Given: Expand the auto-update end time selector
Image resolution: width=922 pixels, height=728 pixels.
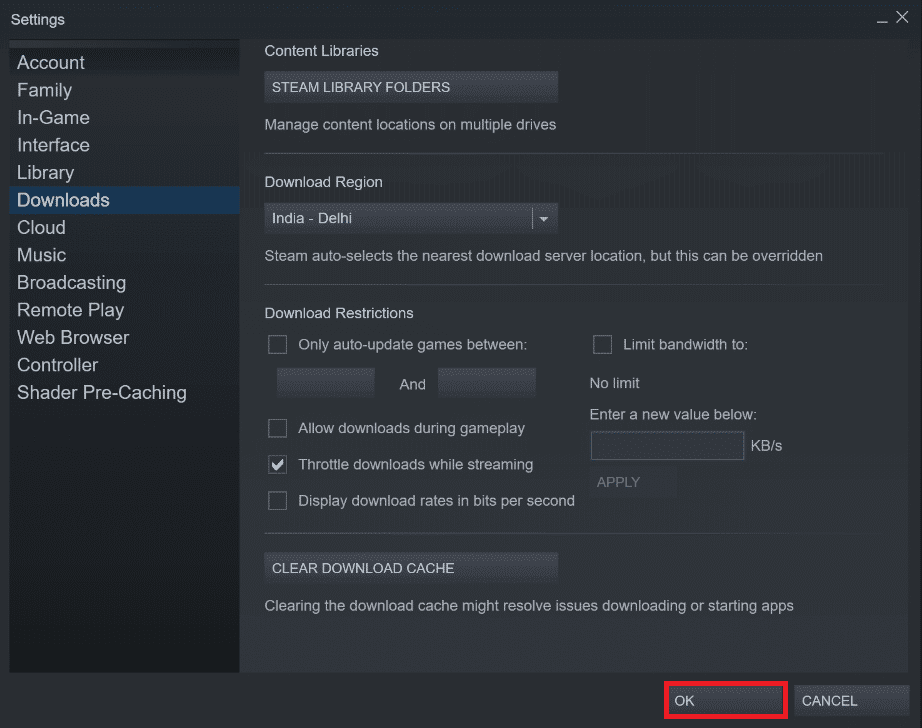Looking at the screenshot, I should (x=487, y=382).
